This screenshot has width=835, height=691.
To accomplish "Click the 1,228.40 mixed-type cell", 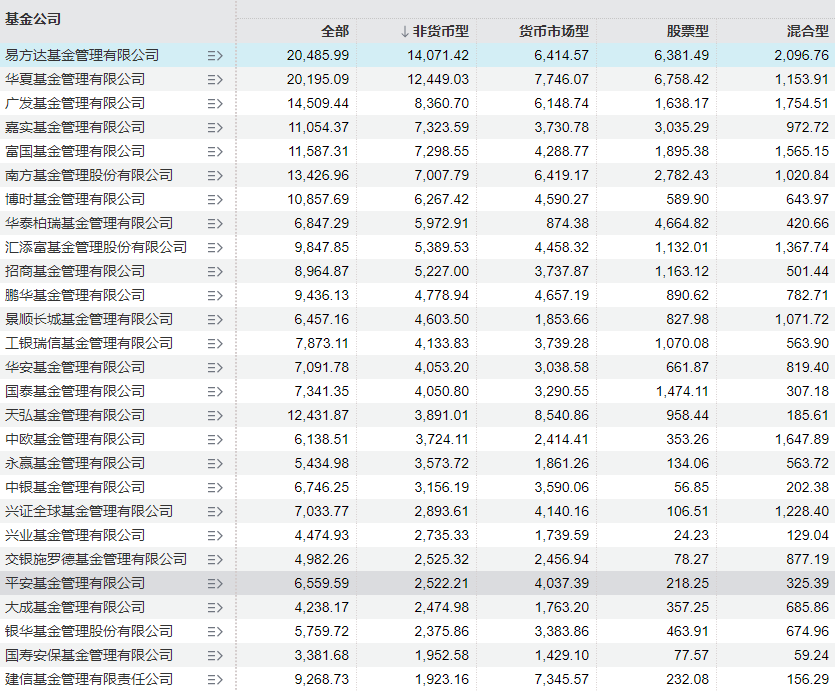I will (802, 512).
